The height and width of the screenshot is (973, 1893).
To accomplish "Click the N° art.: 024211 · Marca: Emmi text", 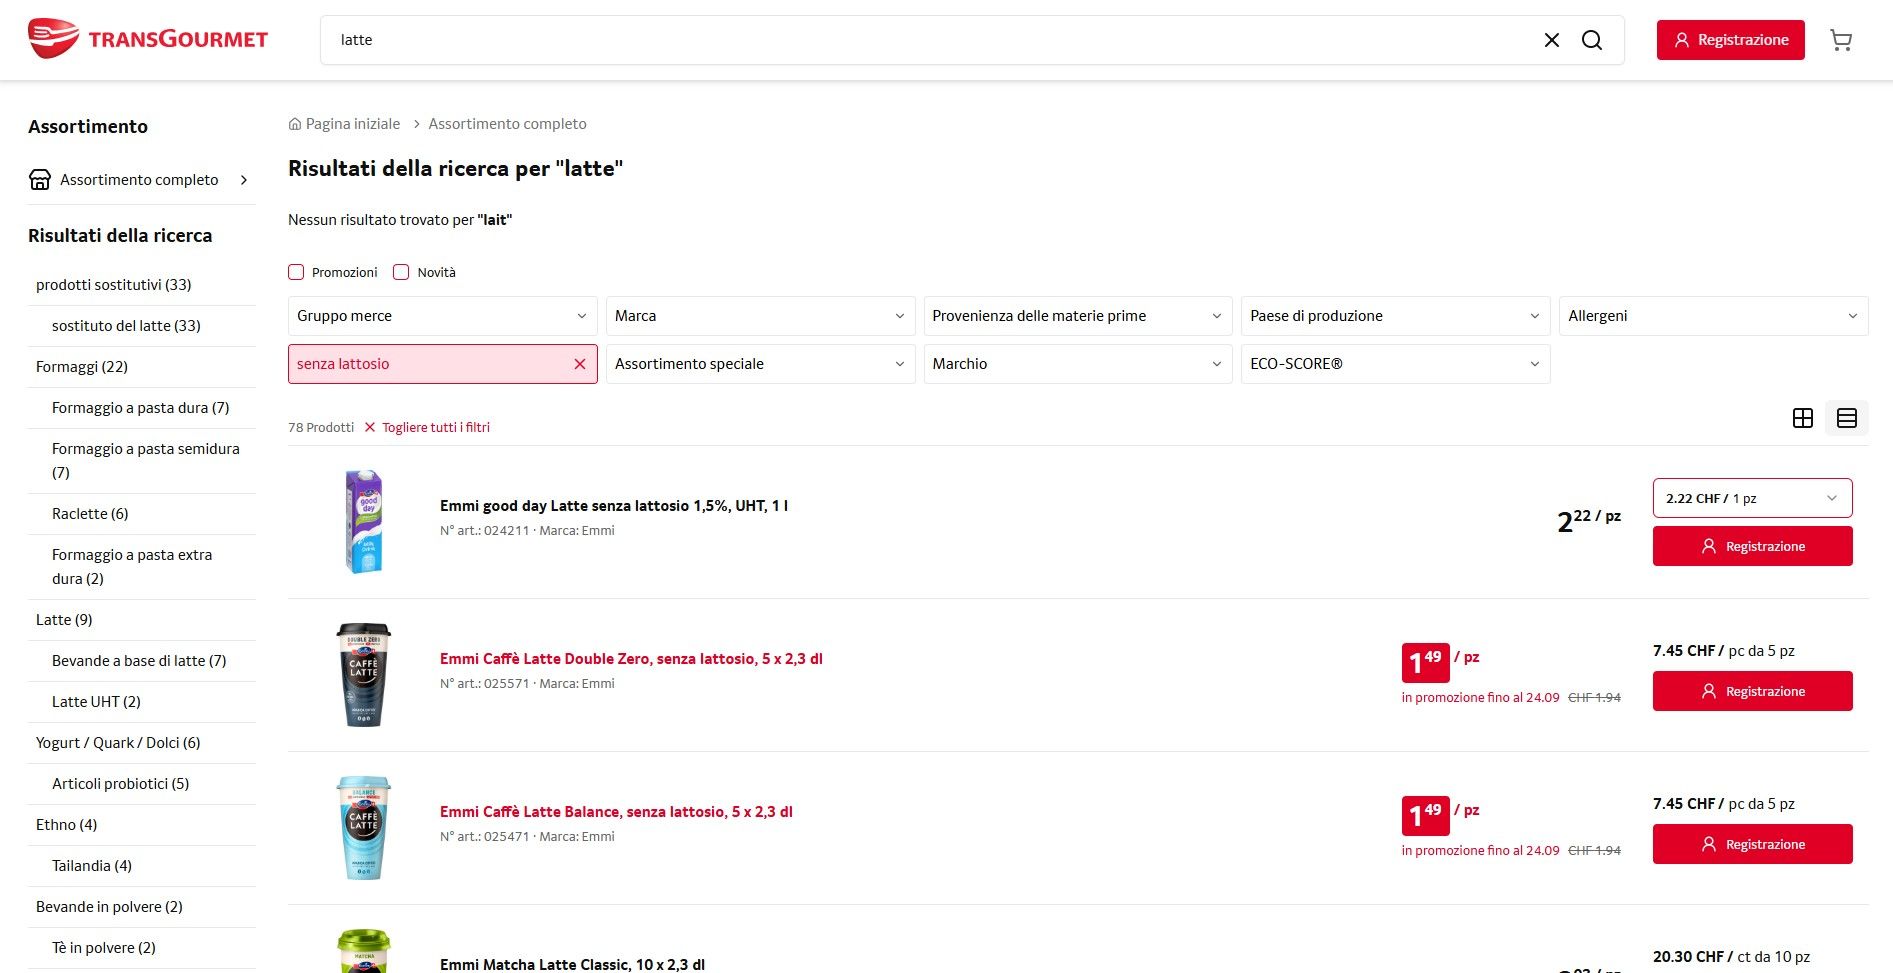I will (x=527, y=531).
